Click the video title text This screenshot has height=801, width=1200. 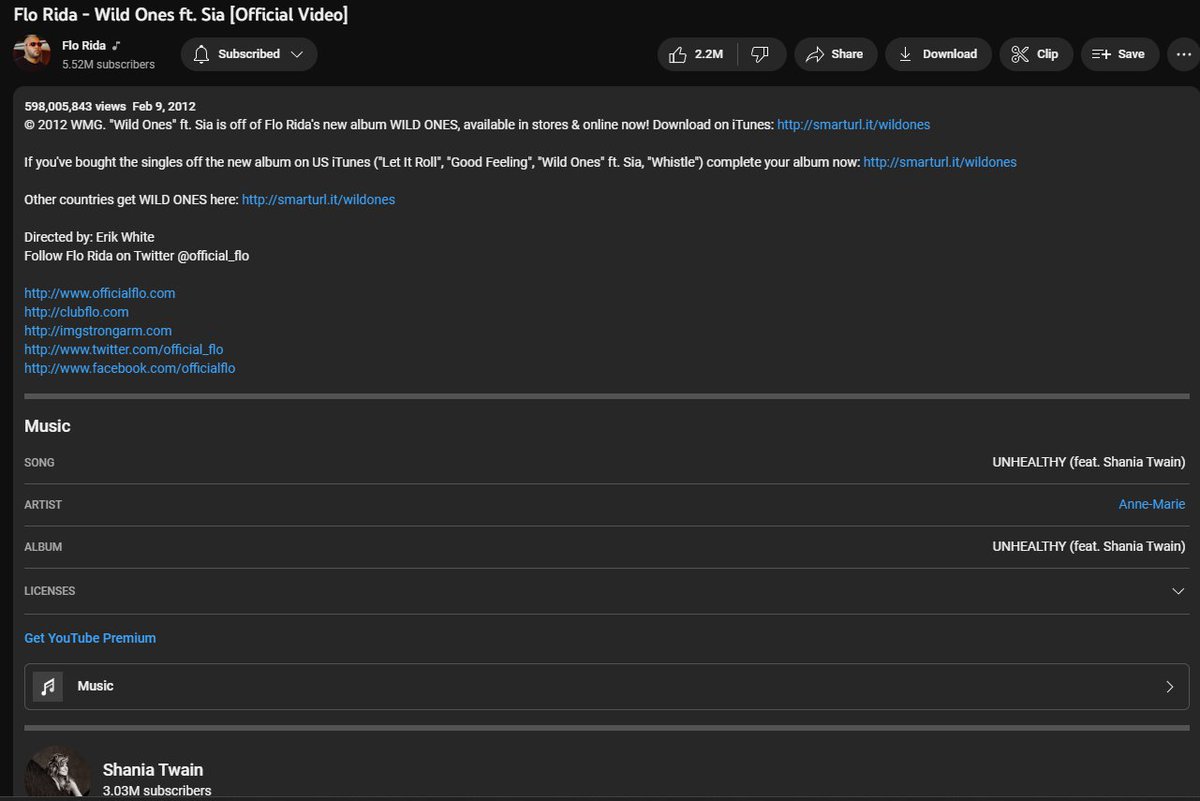pos(181,15)
